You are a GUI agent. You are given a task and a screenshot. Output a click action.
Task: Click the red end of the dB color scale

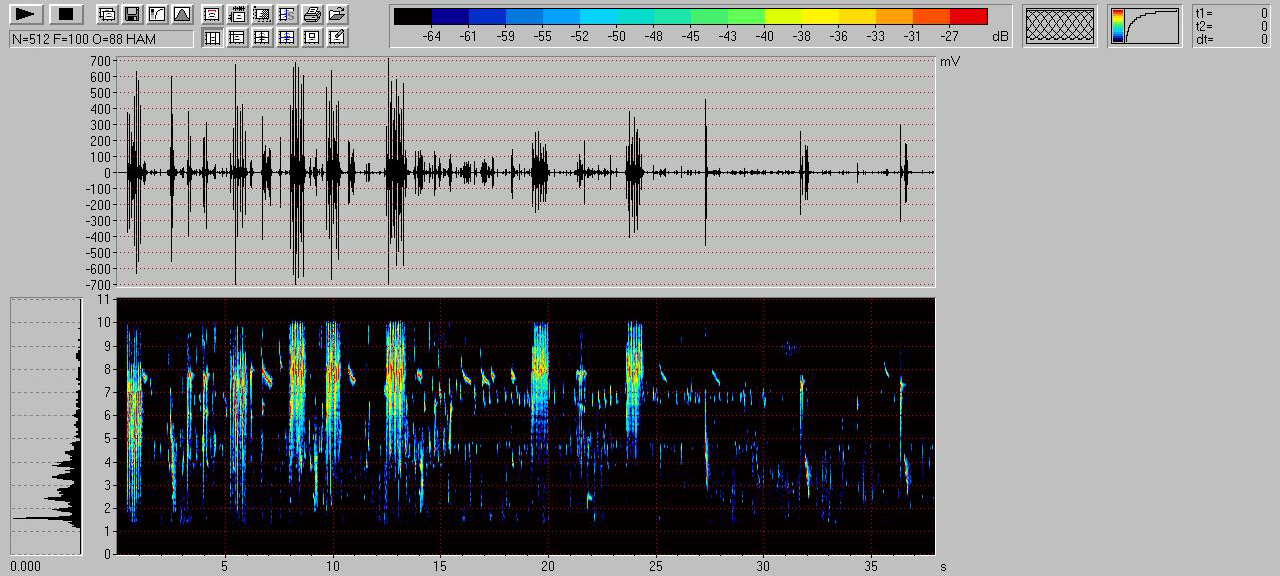968,17
